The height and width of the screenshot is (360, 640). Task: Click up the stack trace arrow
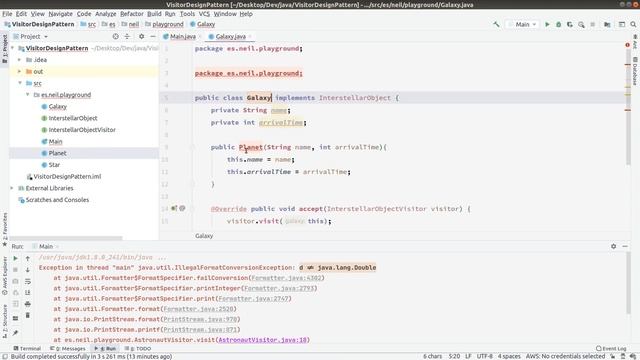click(x=28, y=258)
